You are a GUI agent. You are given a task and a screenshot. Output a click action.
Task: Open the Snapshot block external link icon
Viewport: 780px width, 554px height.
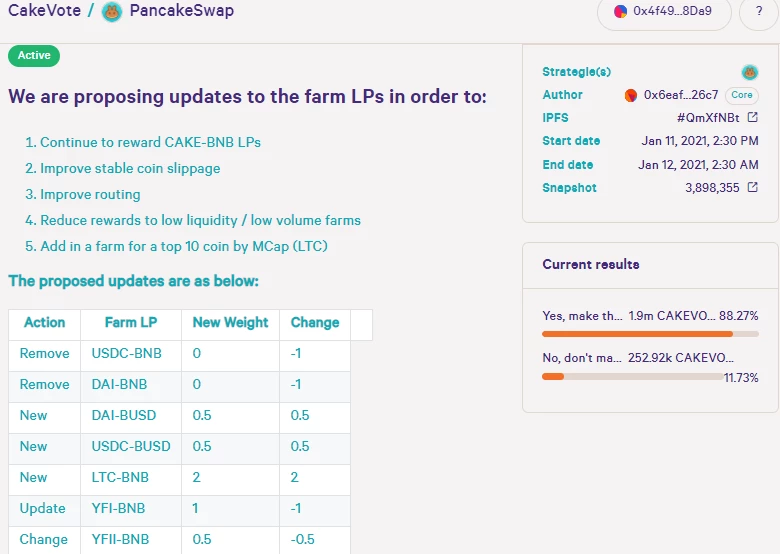click(753, 187)
